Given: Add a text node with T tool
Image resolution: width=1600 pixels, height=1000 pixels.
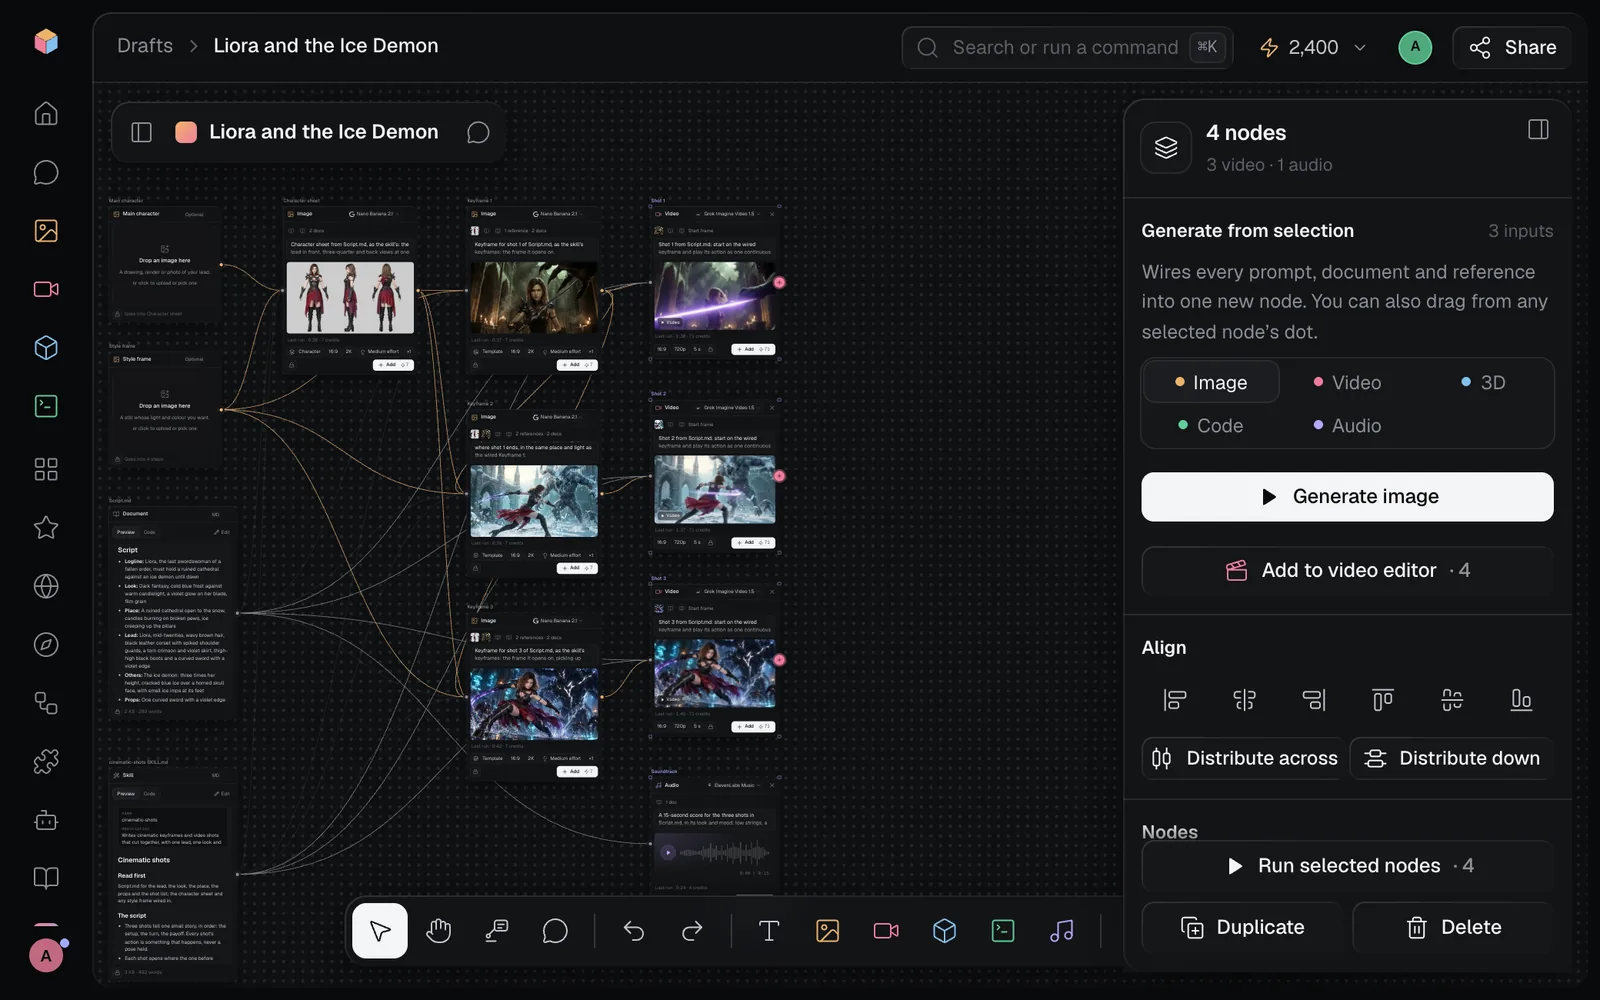Looking at the screenshot, I should (x=769, y=931).
